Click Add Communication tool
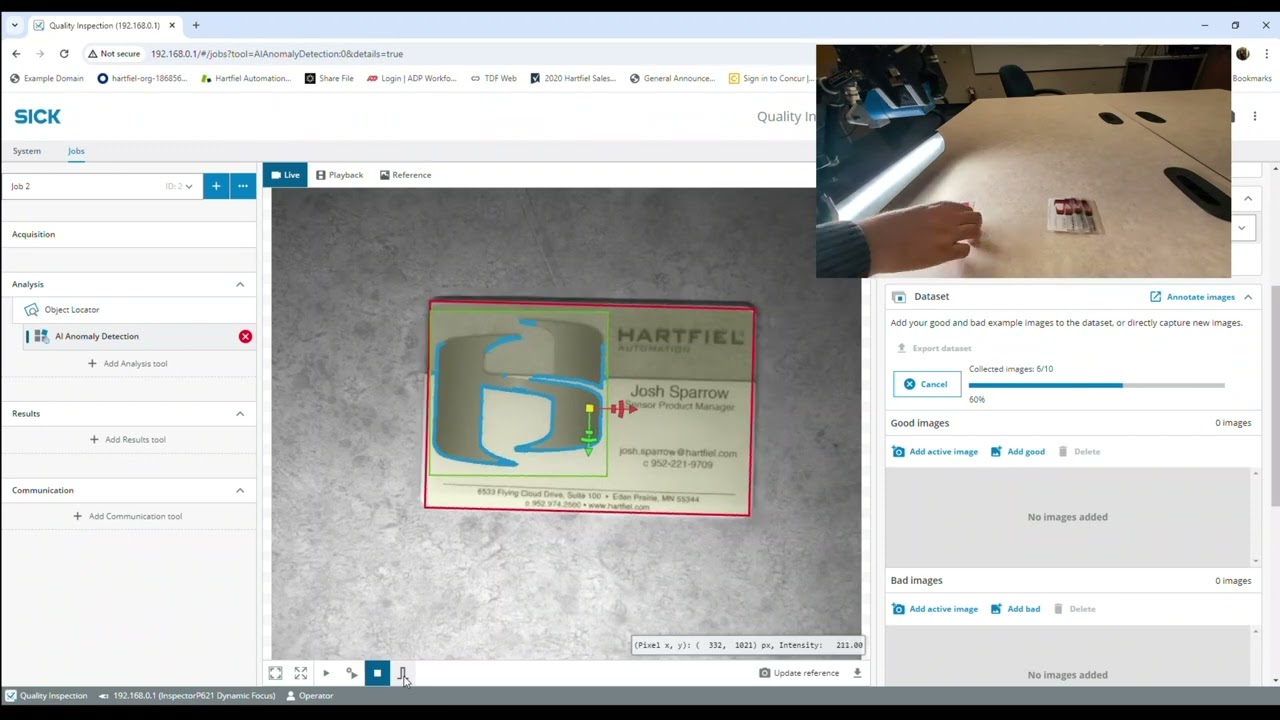The width and height of the screenshot is (1280, 720). click(x=127, y=517)
